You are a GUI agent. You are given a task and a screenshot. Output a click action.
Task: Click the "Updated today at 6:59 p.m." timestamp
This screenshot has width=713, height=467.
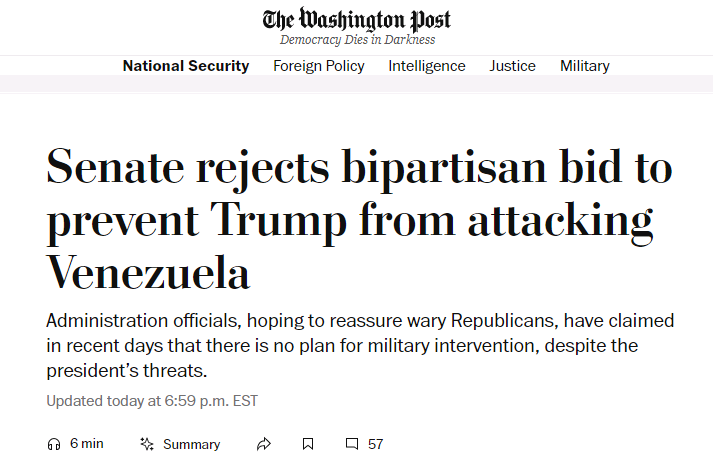152,401
